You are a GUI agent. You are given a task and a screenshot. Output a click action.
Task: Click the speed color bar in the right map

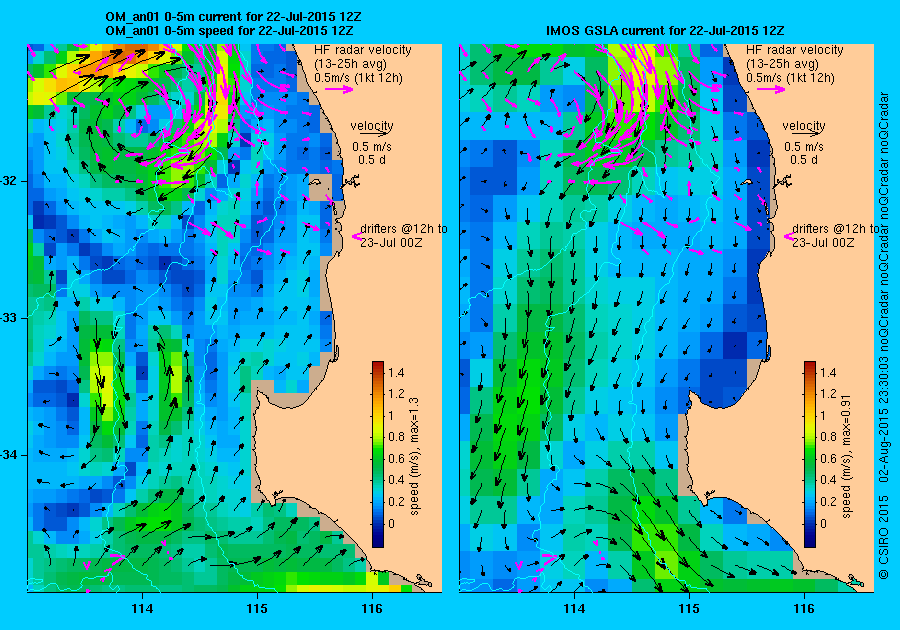tap(810, 454)
